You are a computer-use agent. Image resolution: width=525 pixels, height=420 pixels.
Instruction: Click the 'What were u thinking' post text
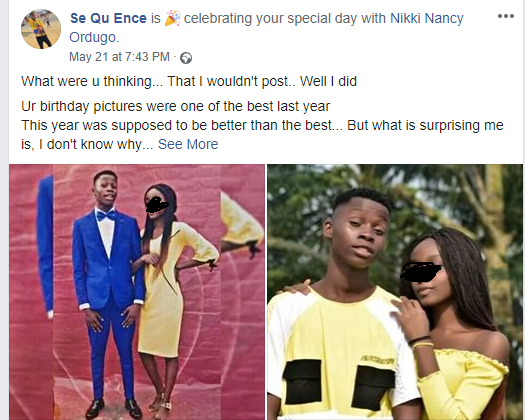point(189,81)
